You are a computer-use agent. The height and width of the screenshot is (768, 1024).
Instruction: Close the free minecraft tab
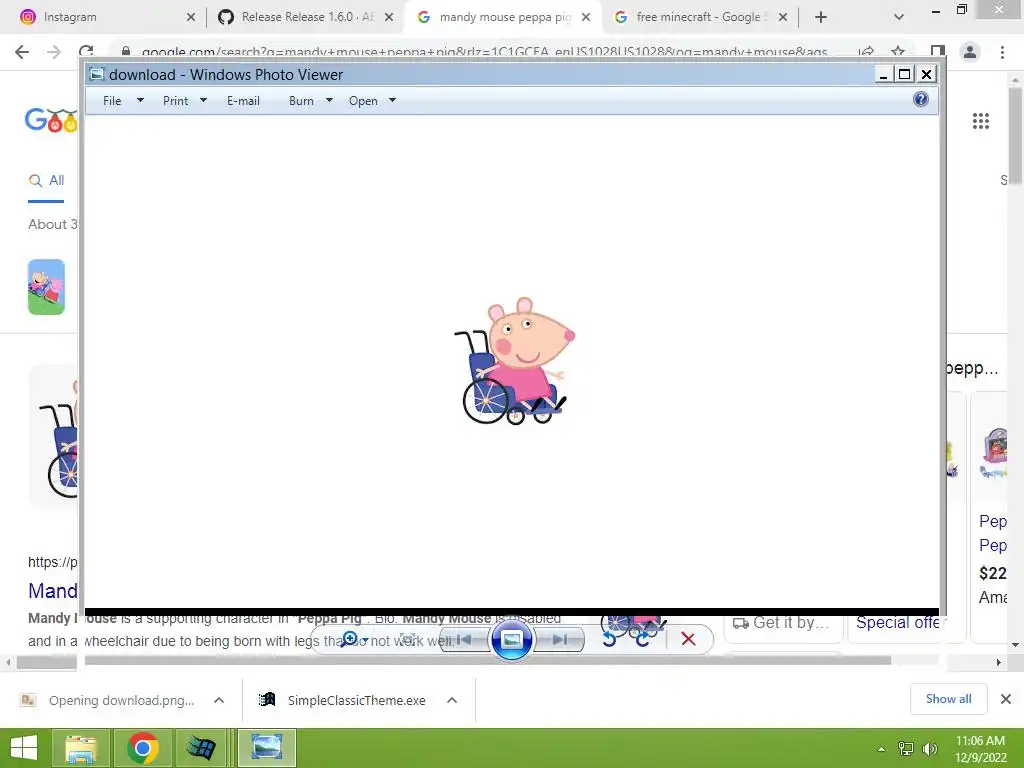(x=783, y=17)
